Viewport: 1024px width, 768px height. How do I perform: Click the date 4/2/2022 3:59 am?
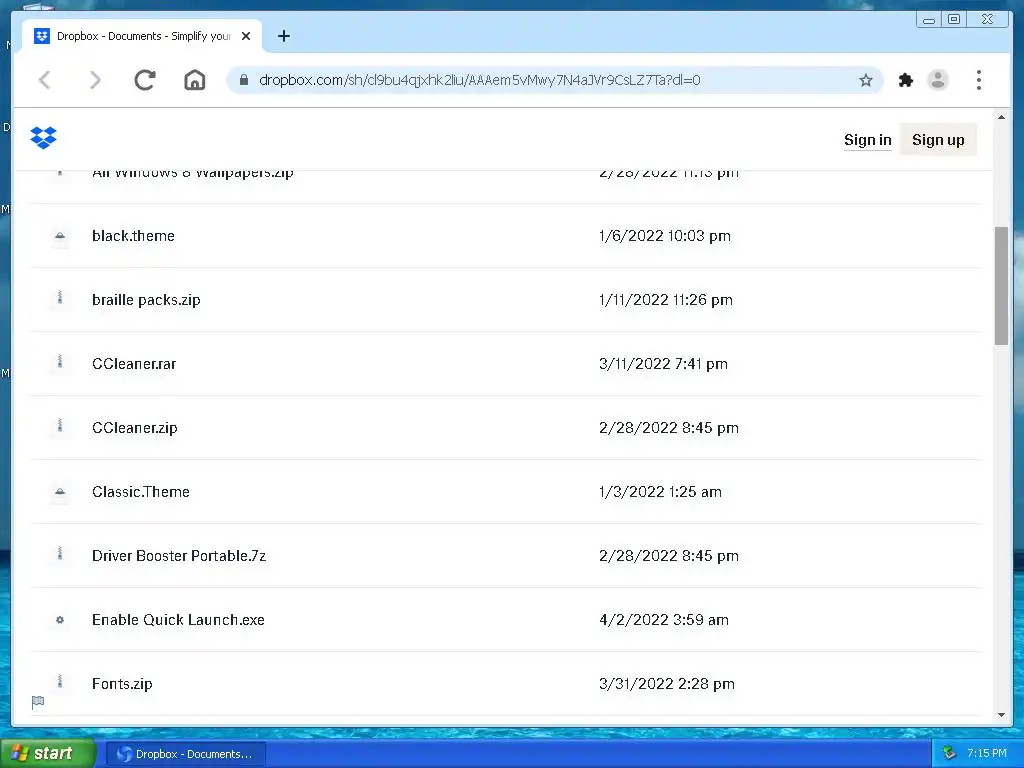[x=664, y=620]
